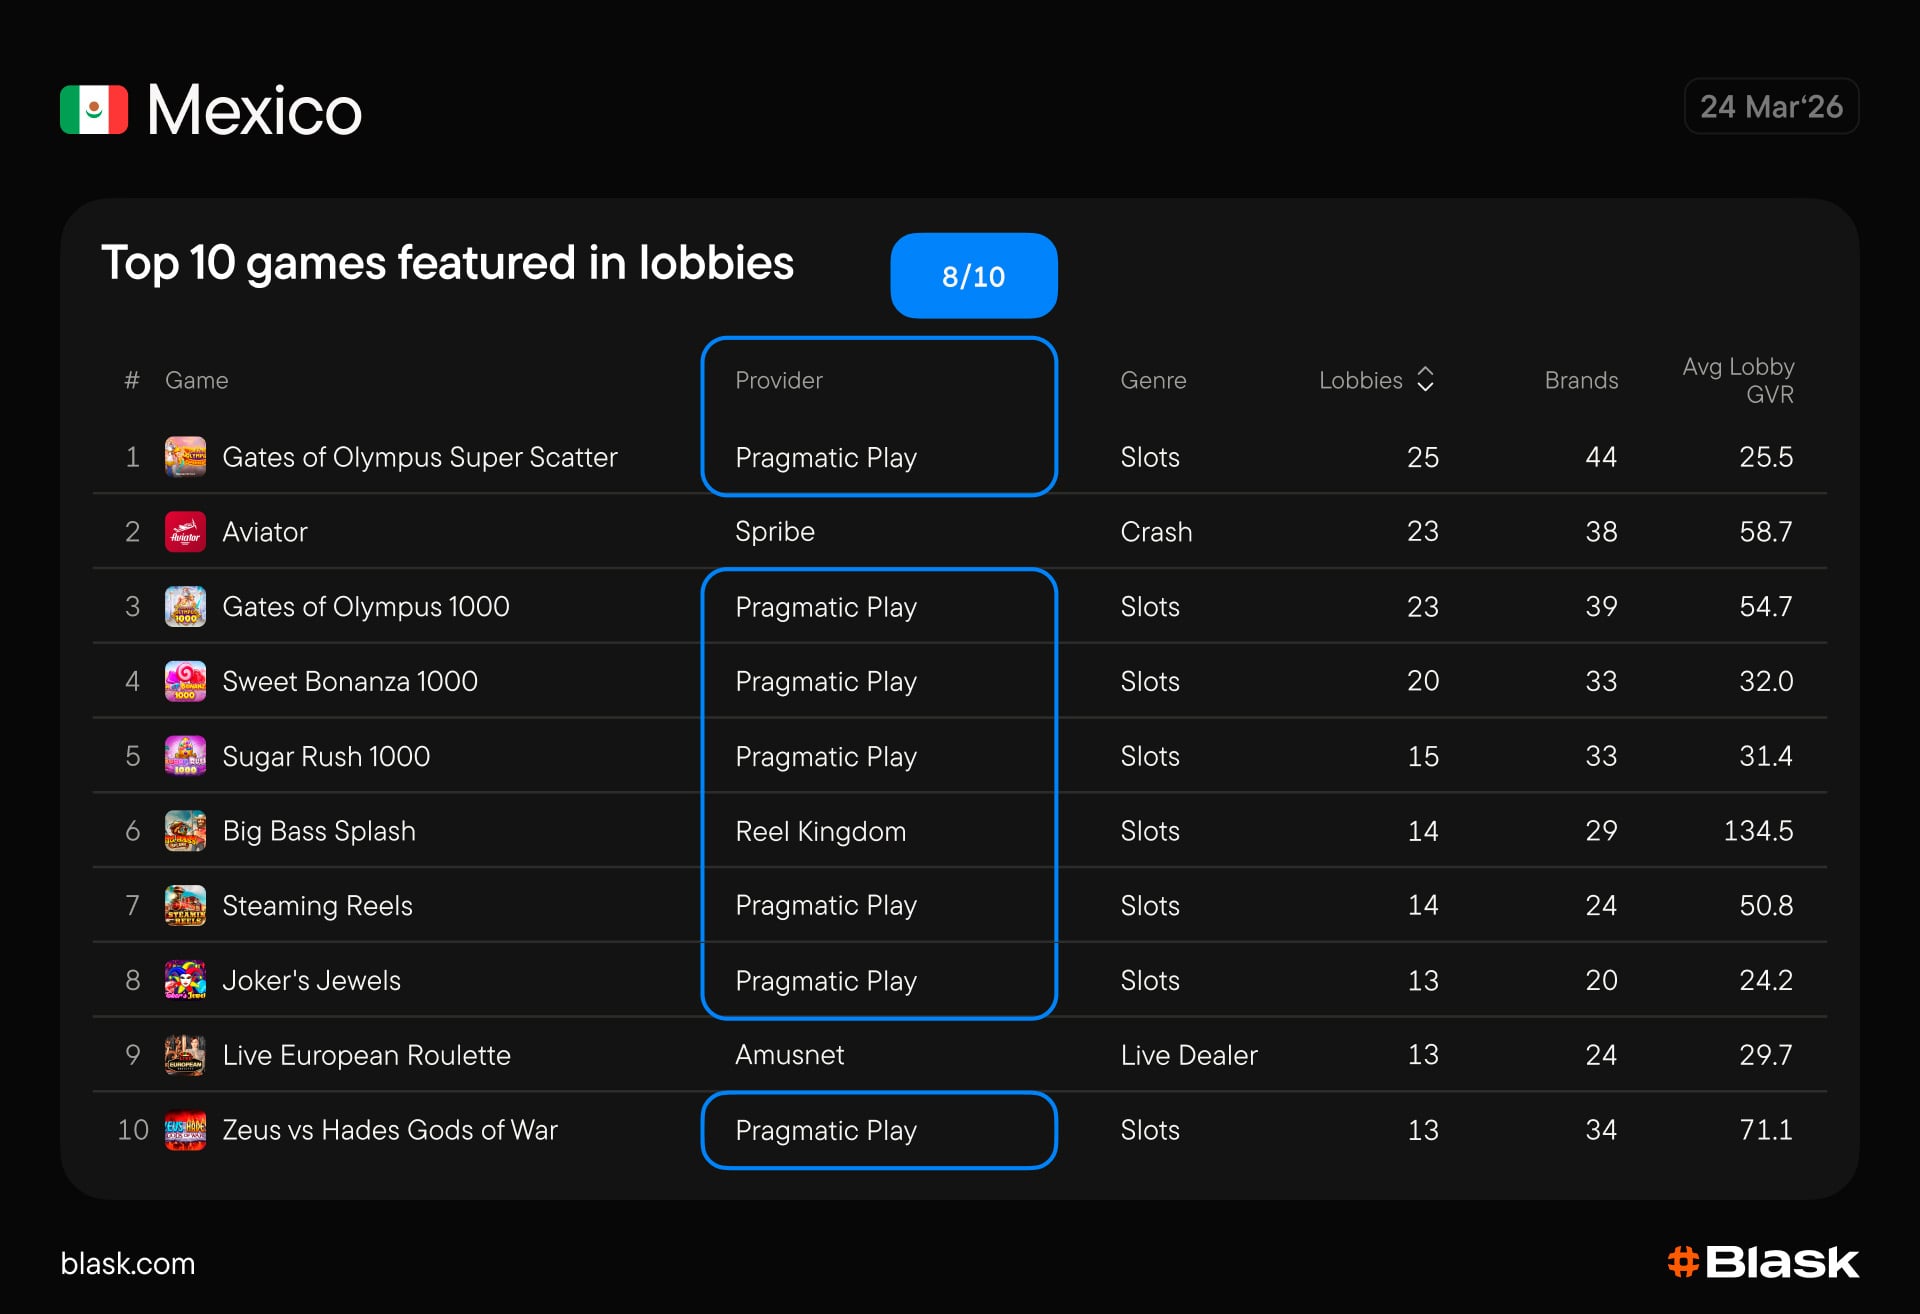This screenshot has width=1920, height=1314.
Task: Open the blask.com link
Action: (128, 1263)
